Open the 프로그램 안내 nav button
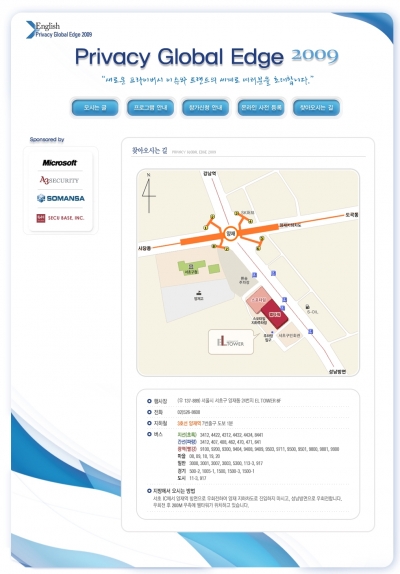The height and width of the screenshot is (574, 400). (150, 108)
